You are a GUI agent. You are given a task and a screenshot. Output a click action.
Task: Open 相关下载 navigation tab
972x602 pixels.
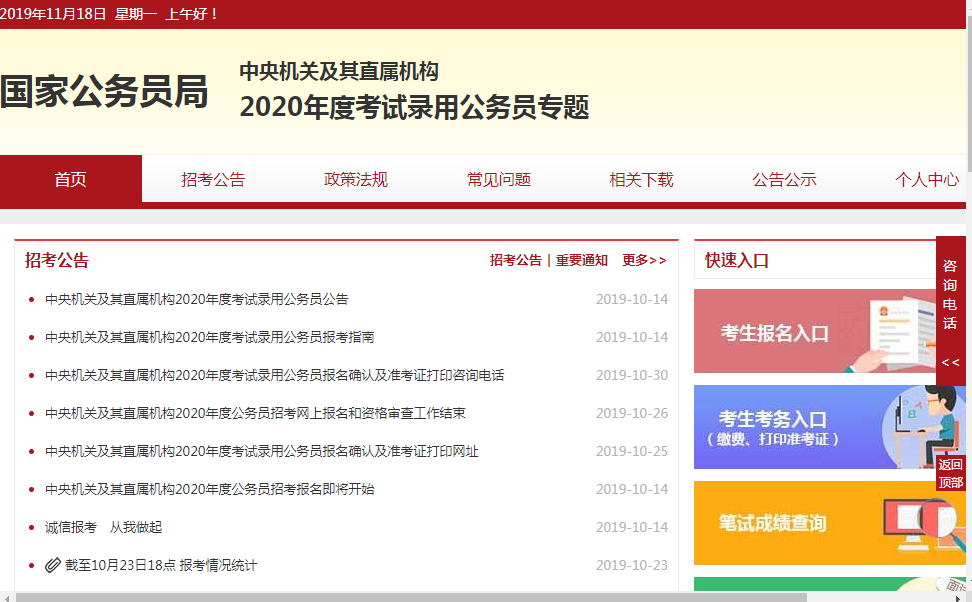642,180
